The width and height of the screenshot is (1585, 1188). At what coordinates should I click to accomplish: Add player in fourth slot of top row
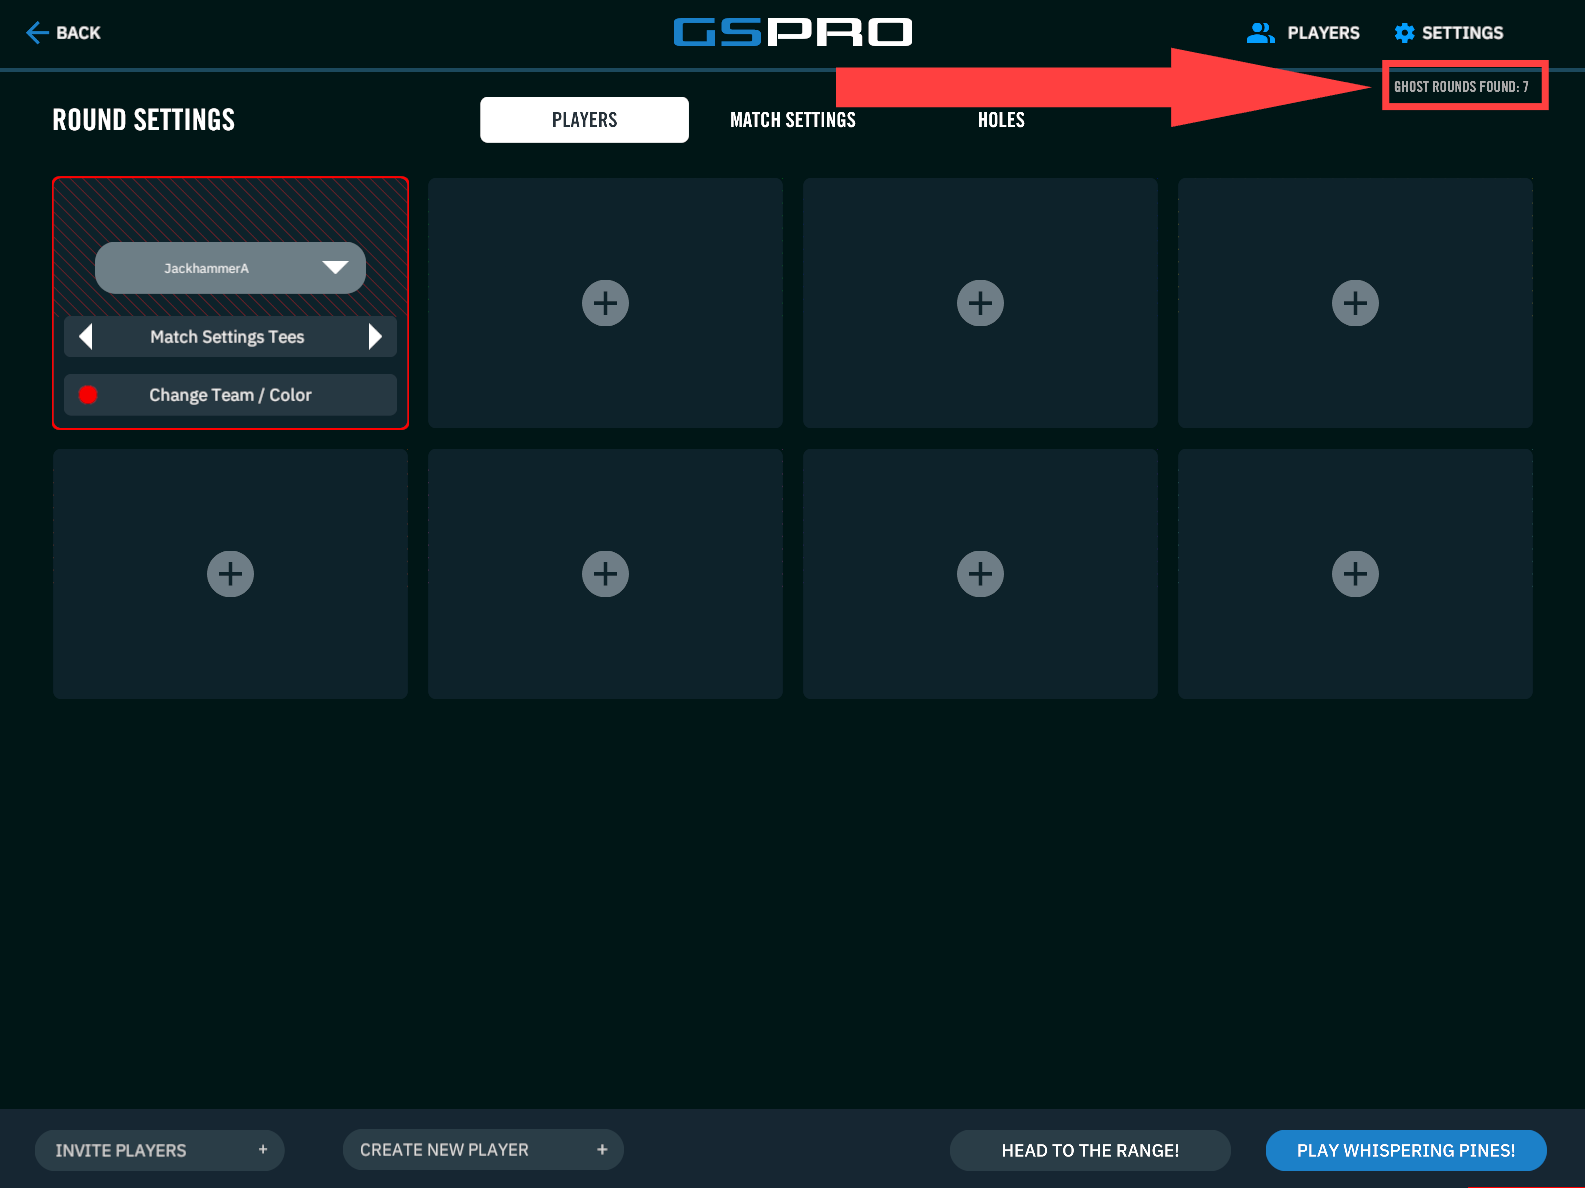pyautogui.click(x=1355, y=303)
